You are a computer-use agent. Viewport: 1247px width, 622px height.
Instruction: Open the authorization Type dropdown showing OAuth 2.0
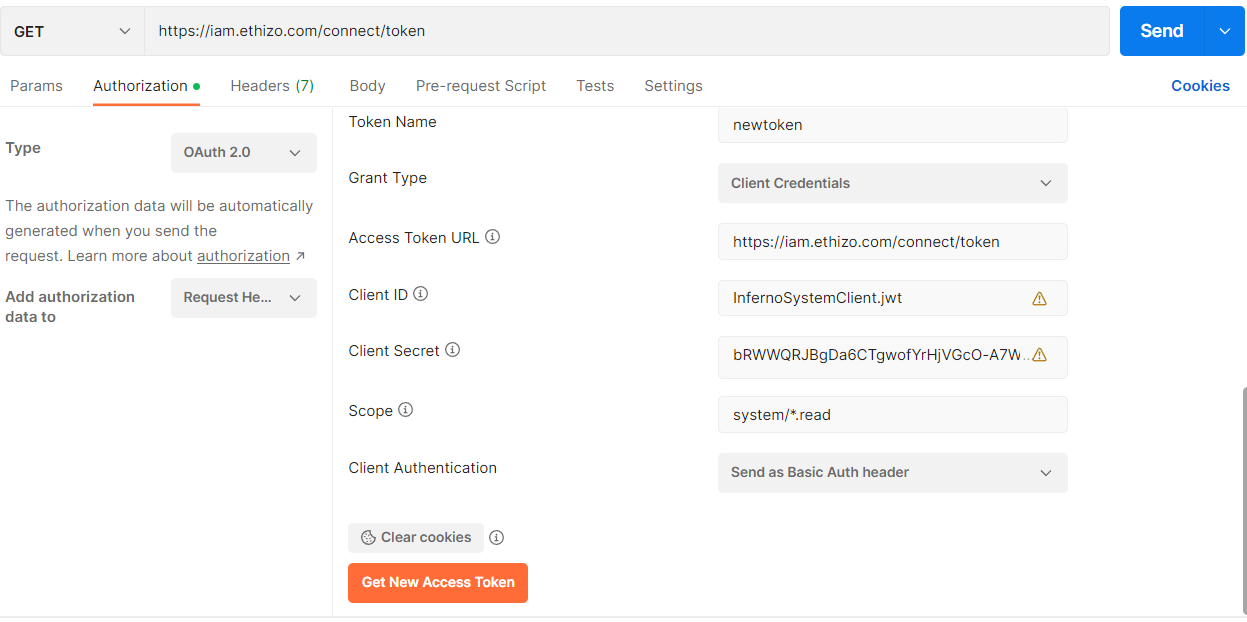(243, 152)
